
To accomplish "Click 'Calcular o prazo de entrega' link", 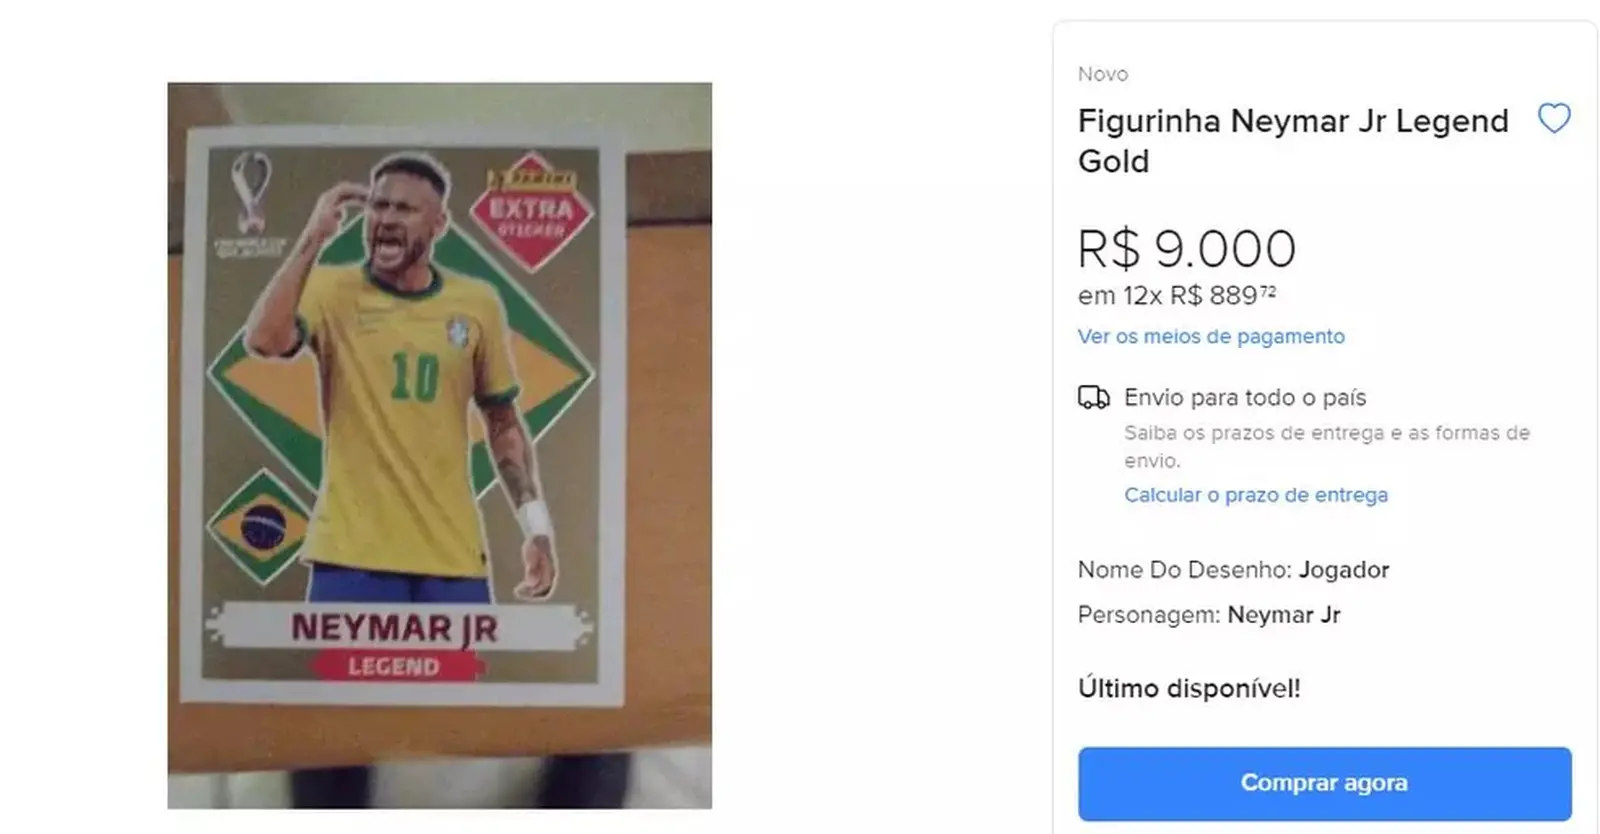I will point(1256,495).
